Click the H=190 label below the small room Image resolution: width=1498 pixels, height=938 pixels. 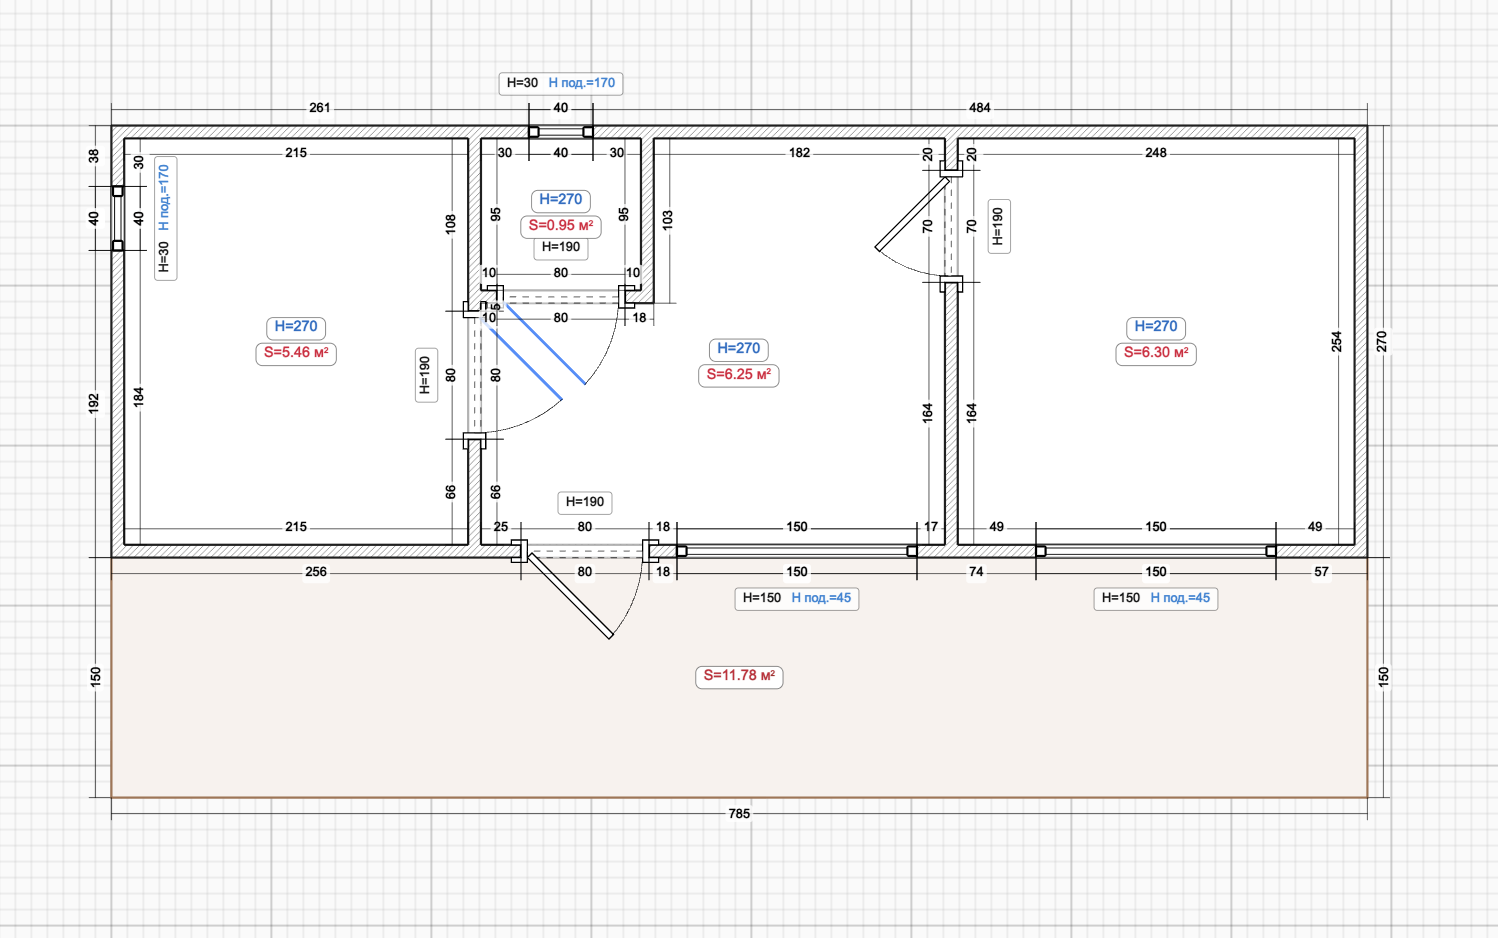[561, 247]
